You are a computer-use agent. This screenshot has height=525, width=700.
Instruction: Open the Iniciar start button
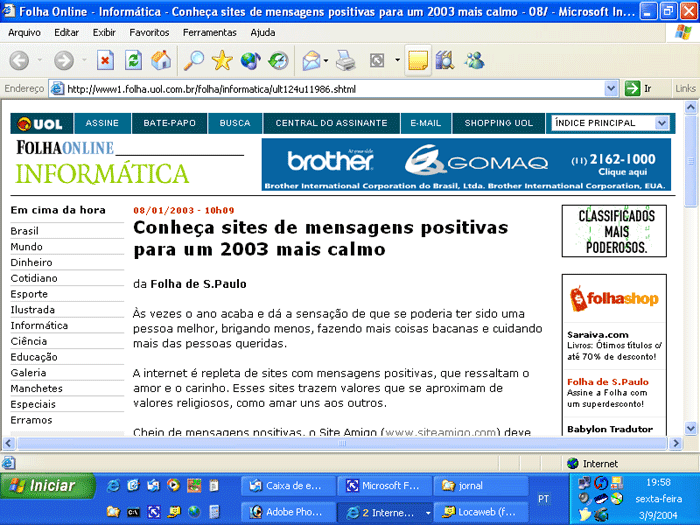(x=48, y=485)
